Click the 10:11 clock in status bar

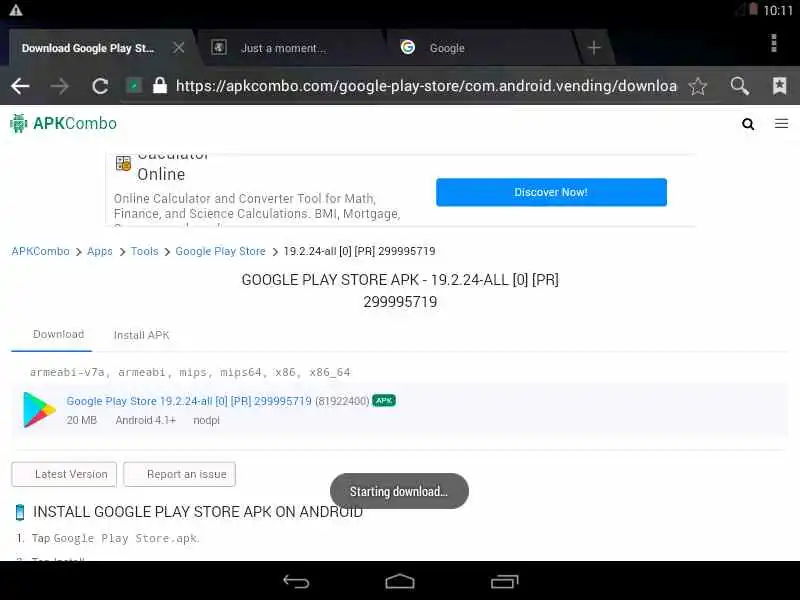(x=778, y=10)
